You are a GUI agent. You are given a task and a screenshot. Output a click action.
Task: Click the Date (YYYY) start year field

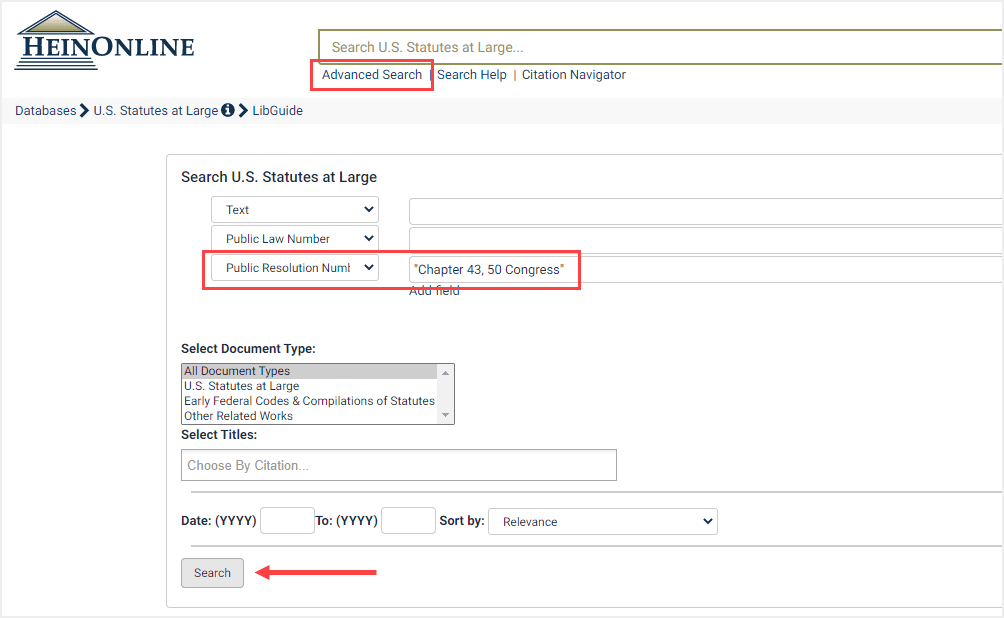point(287,521)
